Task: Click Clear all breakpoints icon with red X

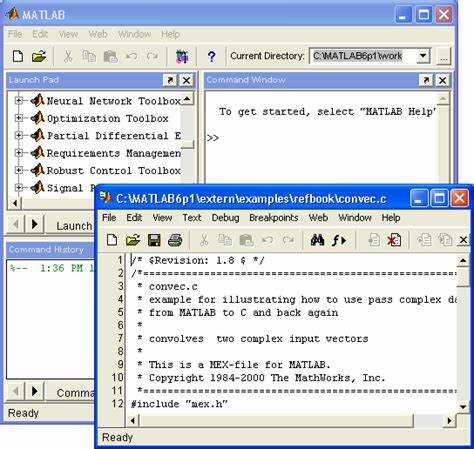Action: pos(394,240)
